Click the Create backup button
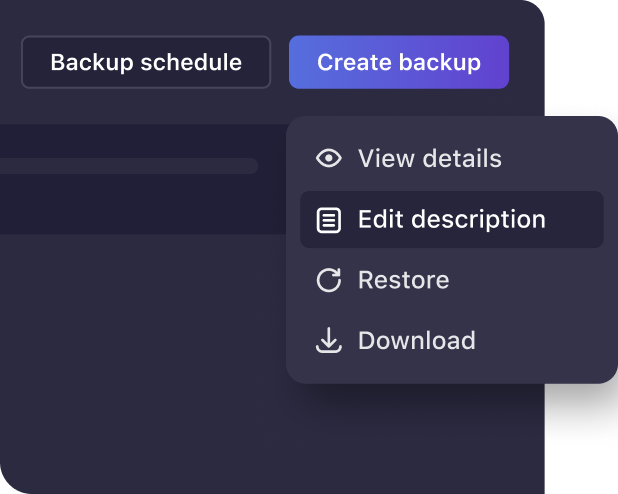 tap(399, 62)
